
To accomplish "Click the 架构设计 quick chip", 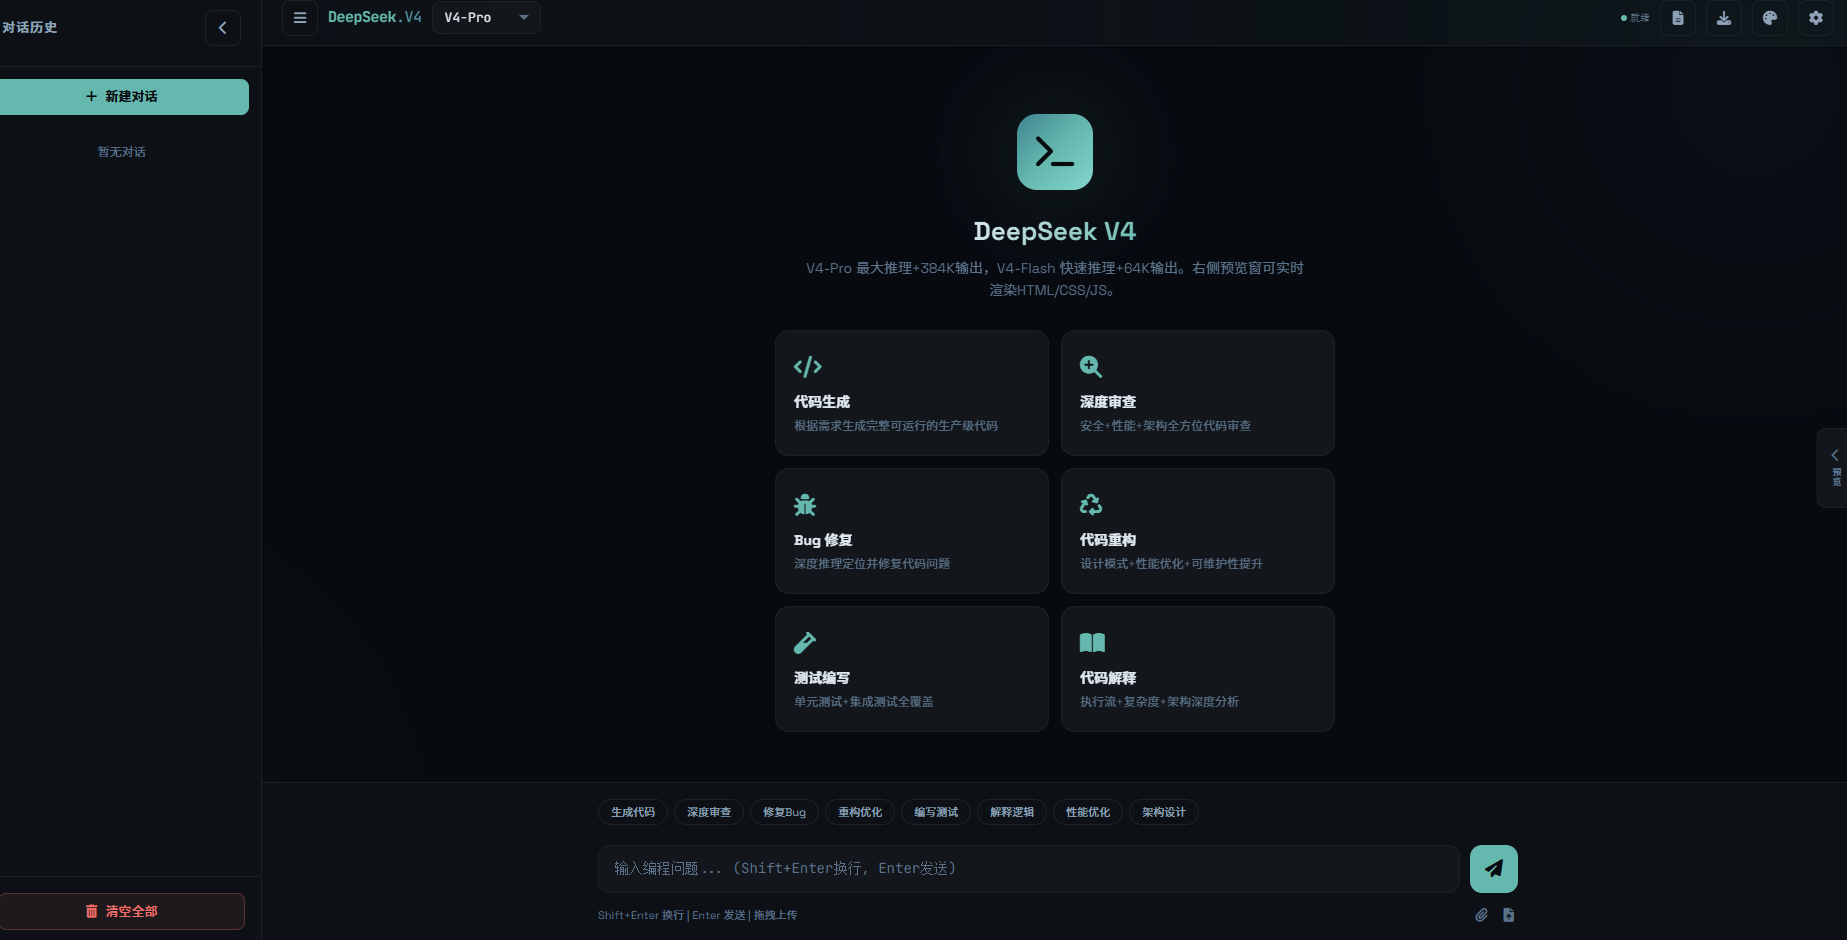I will click(x=1164, y=812).
